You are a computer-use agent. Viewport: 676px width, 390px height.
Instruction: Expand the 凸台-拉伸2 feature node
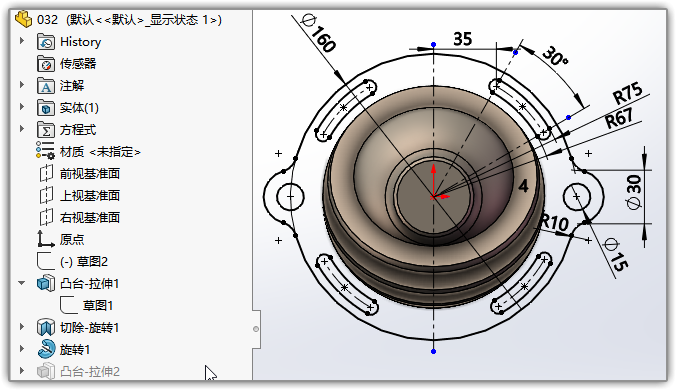(x=22, y=371)
